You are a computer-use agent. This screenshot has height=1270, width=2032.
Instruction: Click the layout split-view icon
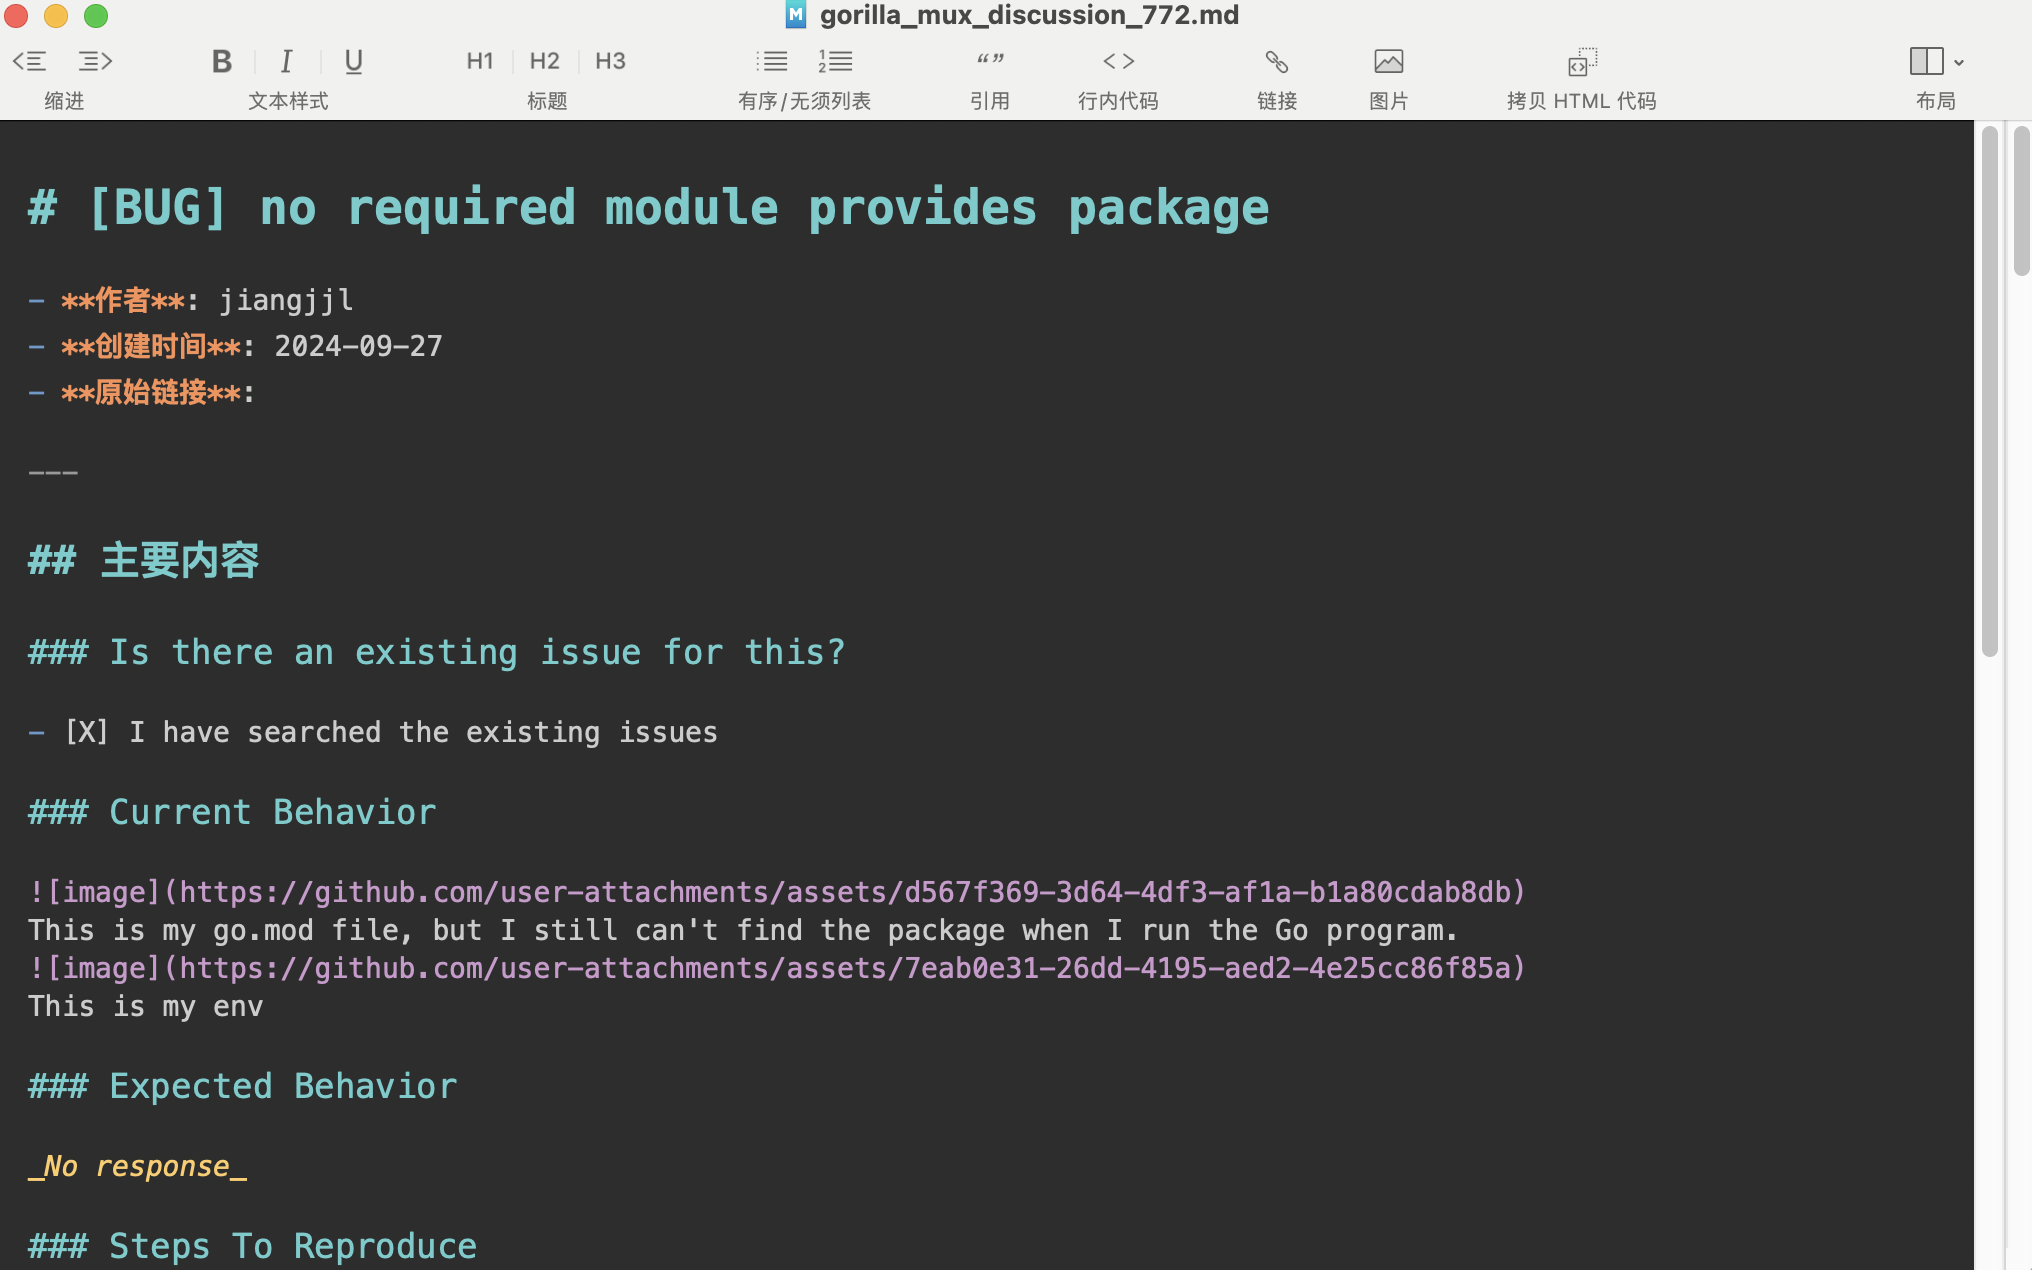[1926, 62]
